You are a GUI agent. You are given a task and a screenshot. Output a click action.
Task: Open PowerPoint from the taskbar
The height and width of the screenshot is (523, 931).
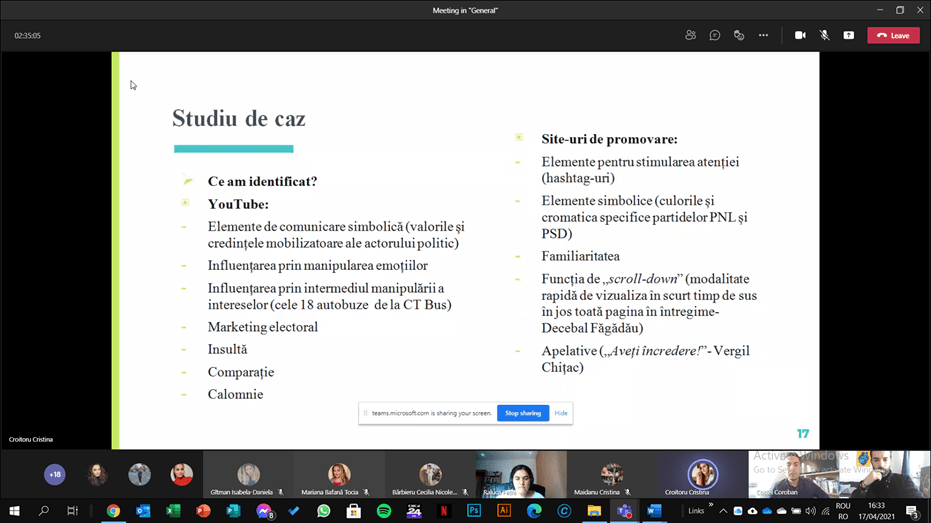[x=203, y=511]
